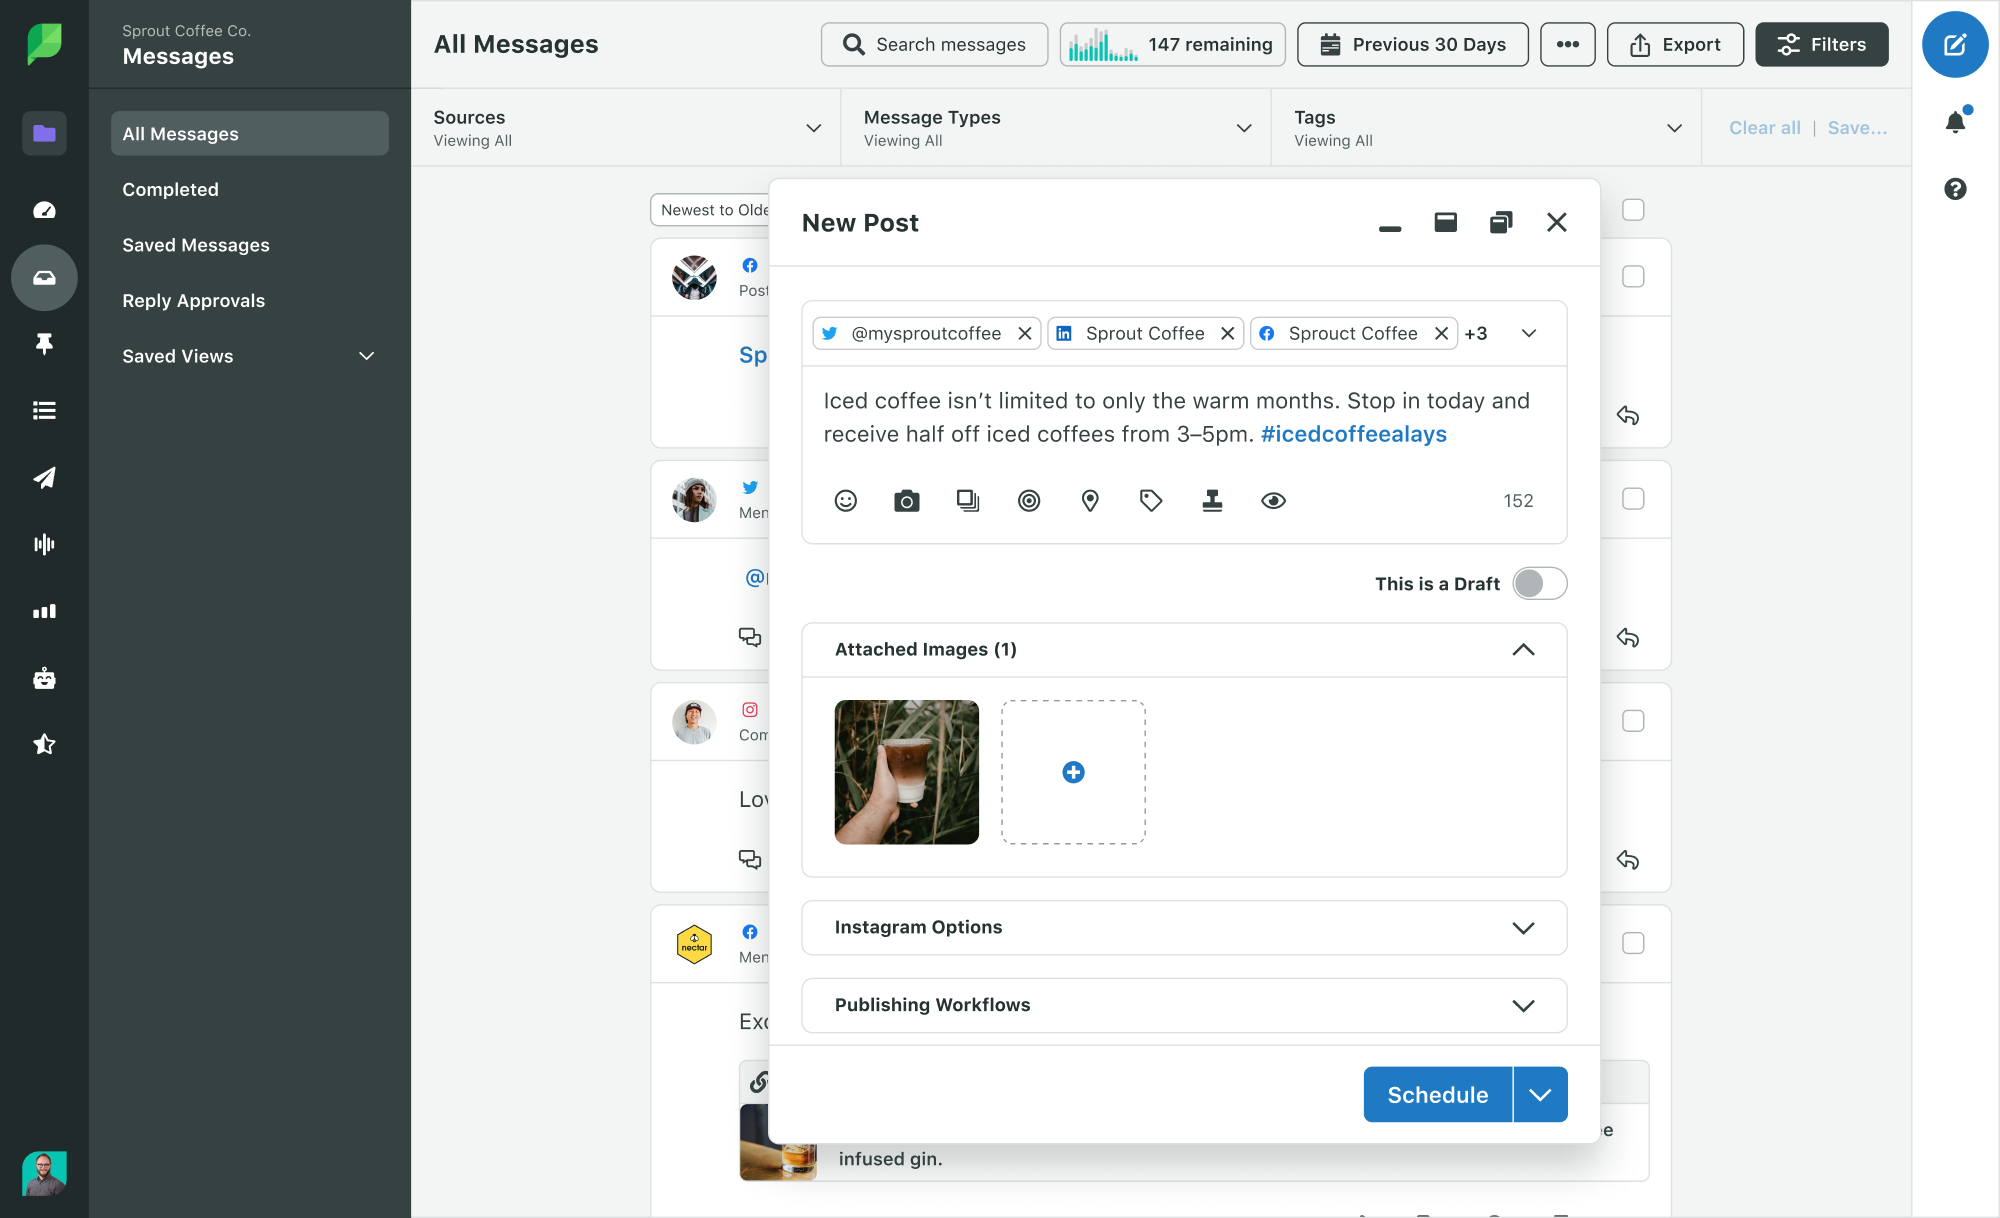
Task: Expand the Instagram Options section
Action: tap(1524, 927)
